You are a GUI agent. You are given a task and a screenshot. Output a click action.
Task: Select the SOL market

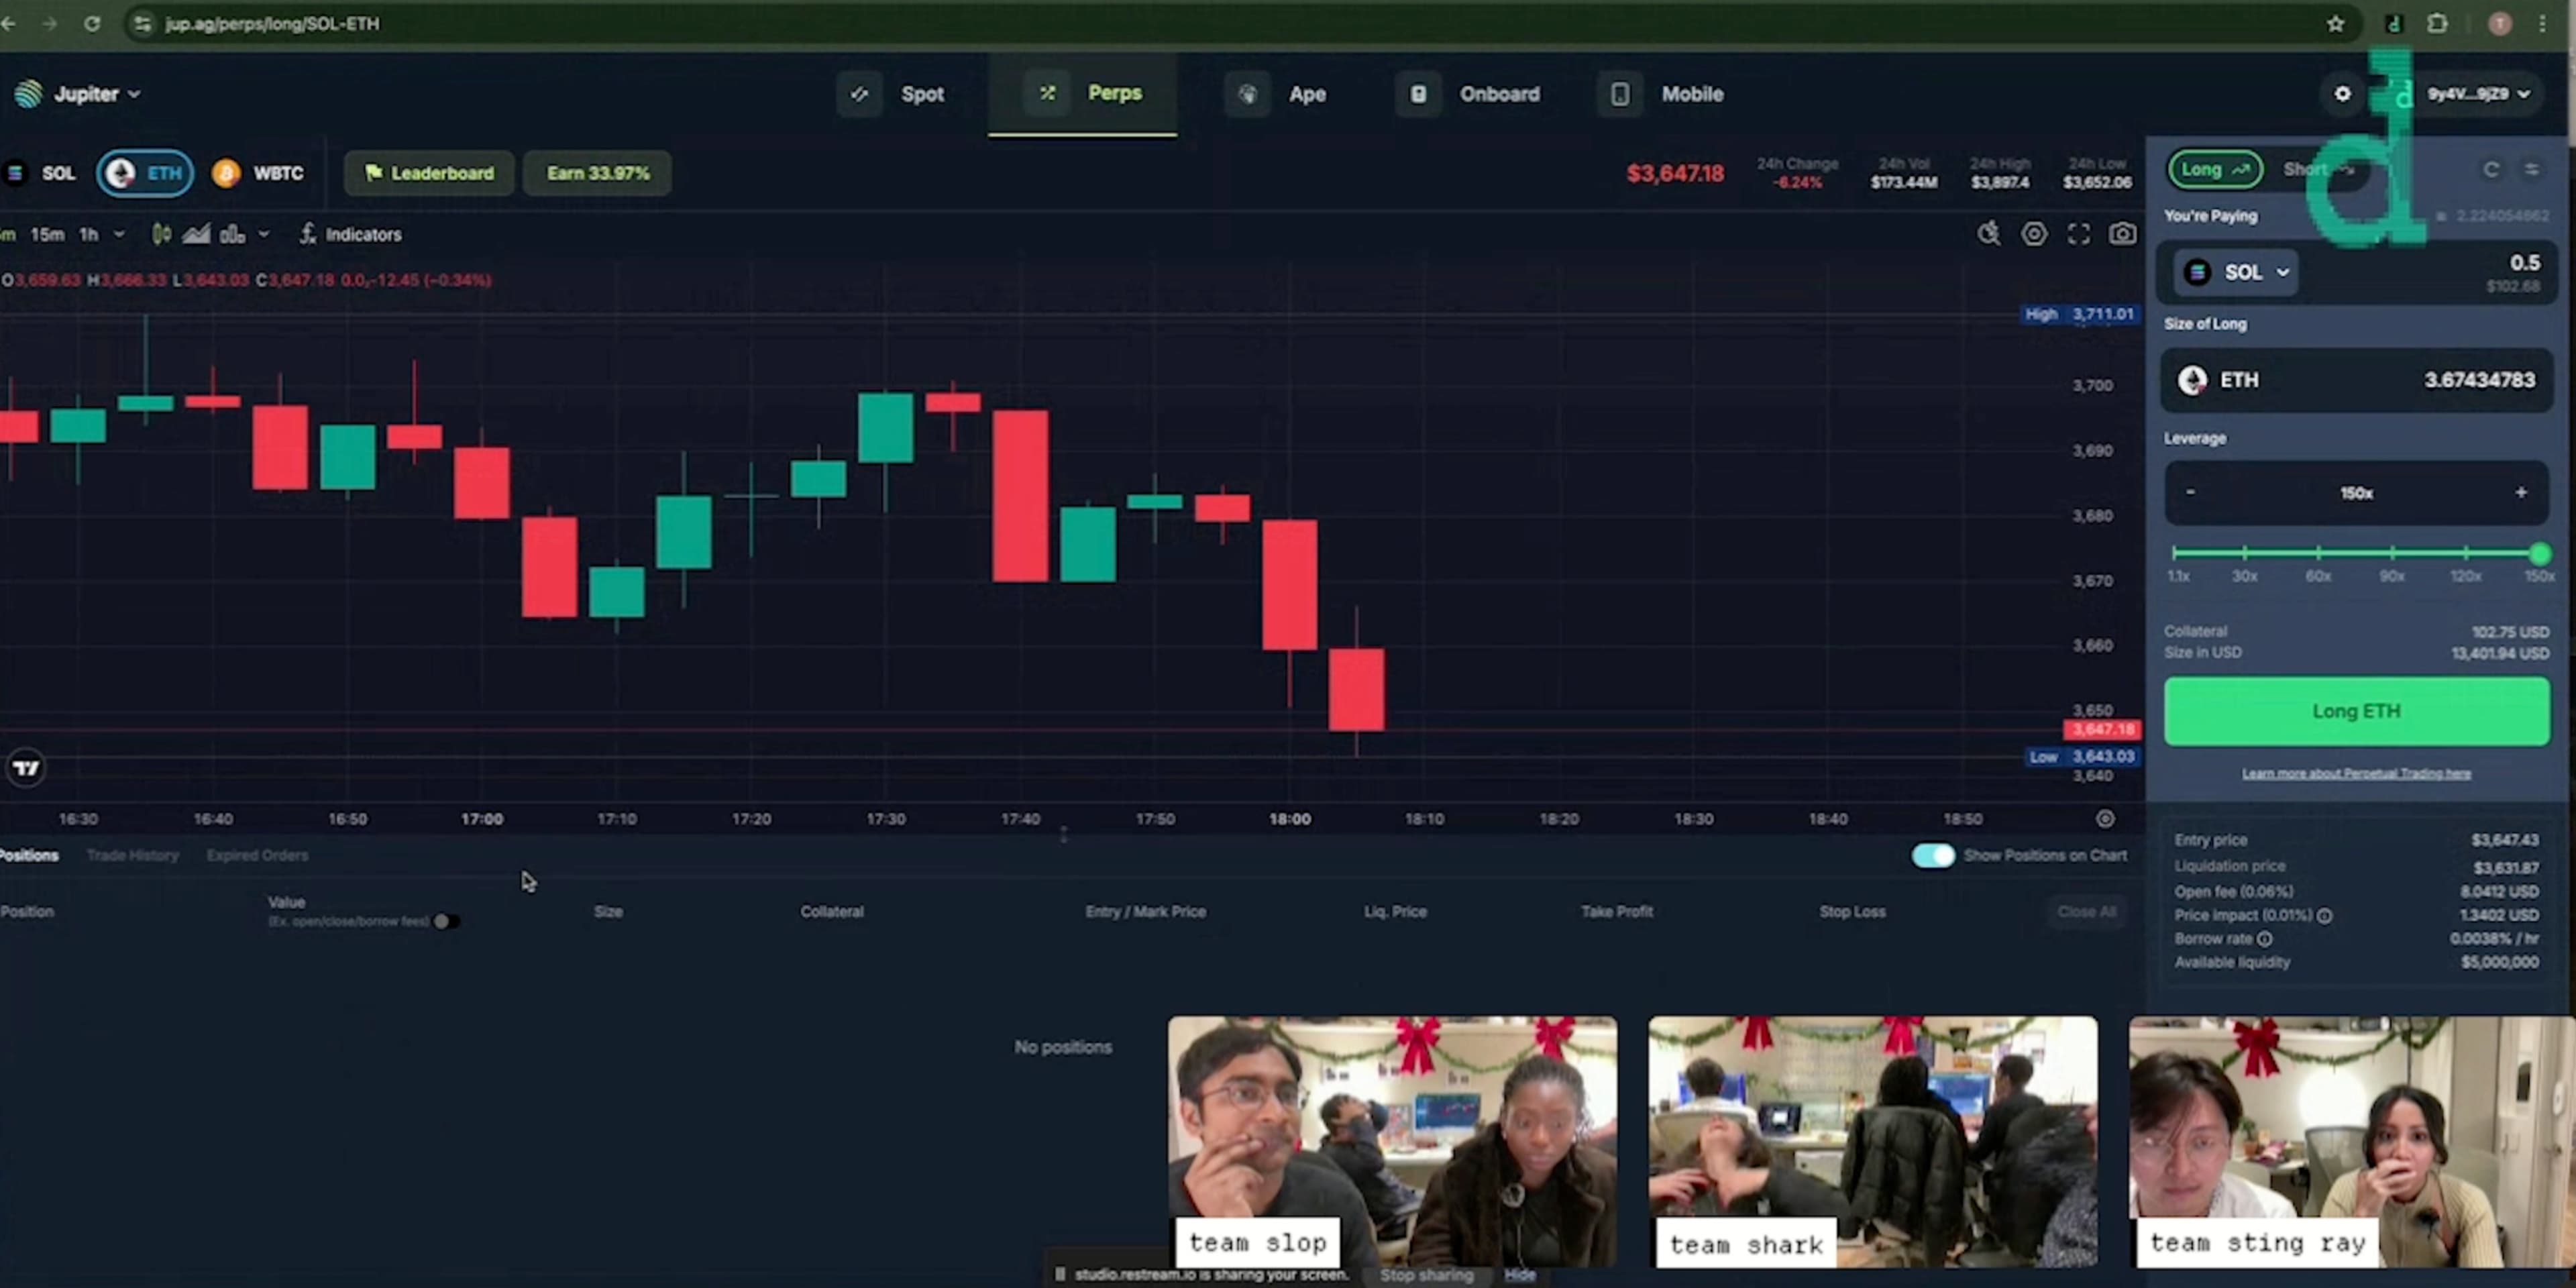42,173
